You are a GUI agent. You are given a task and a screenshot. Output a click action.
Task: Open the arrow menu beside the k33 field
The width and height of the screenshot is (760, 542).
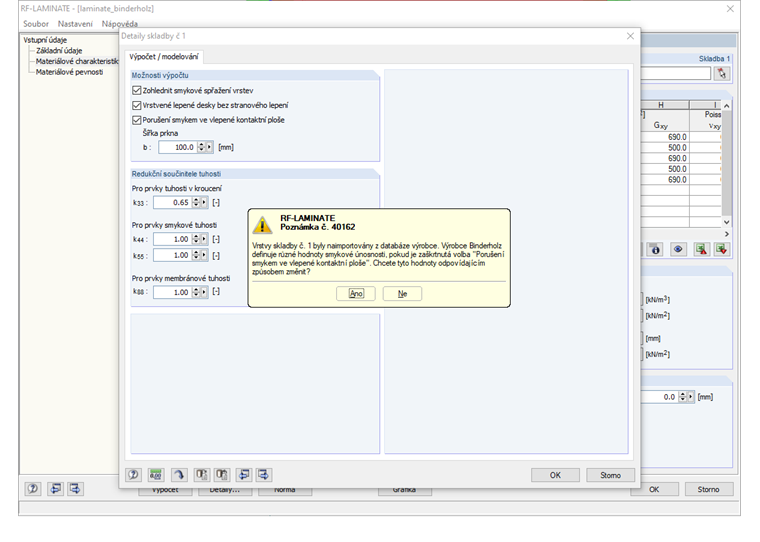pos(204,202)
